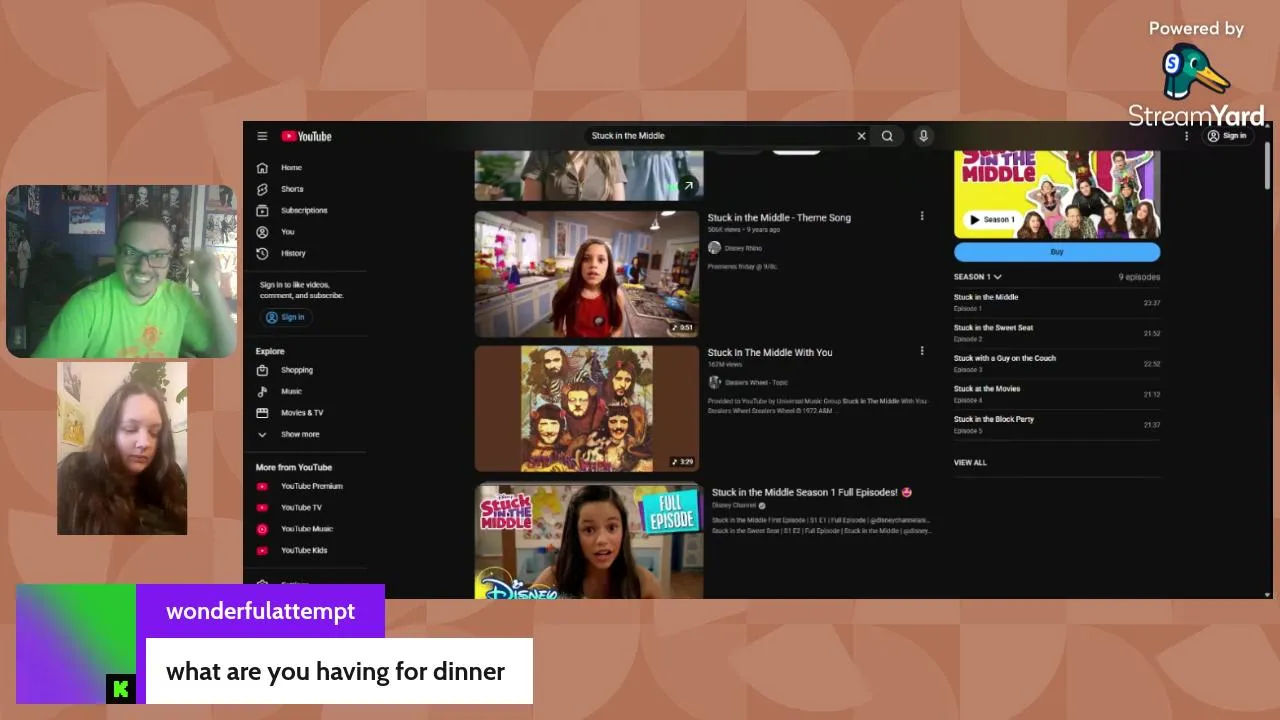Screen dimensions: 1280x720
Task: Open the three-dot settings menu beside Sign in
Action: coord(1187,136)
